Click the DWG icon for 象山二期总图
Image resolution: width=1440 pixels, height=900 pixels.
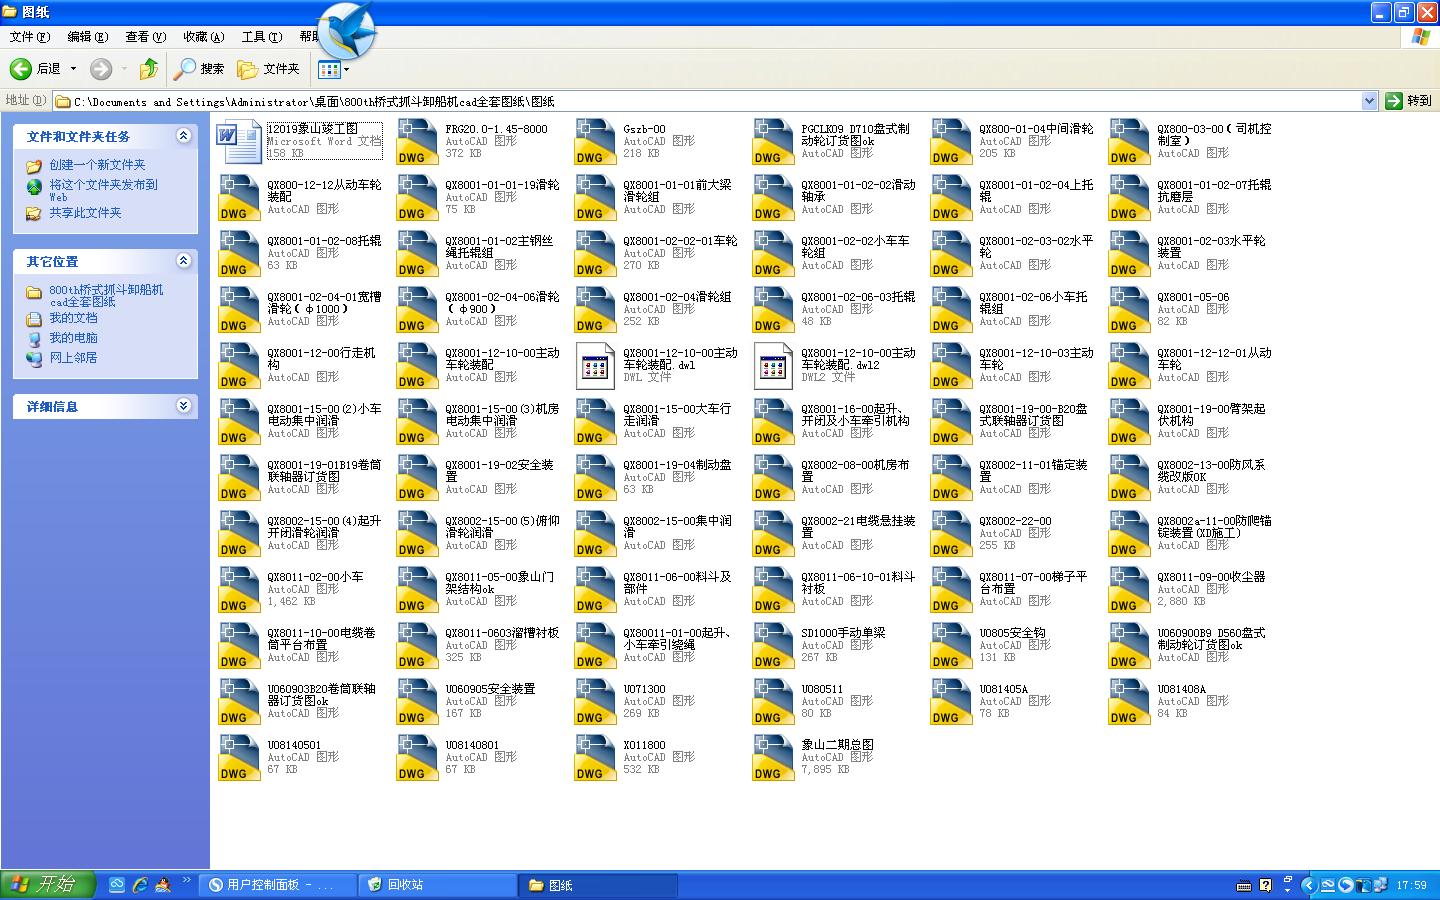(x=774, y=758)
